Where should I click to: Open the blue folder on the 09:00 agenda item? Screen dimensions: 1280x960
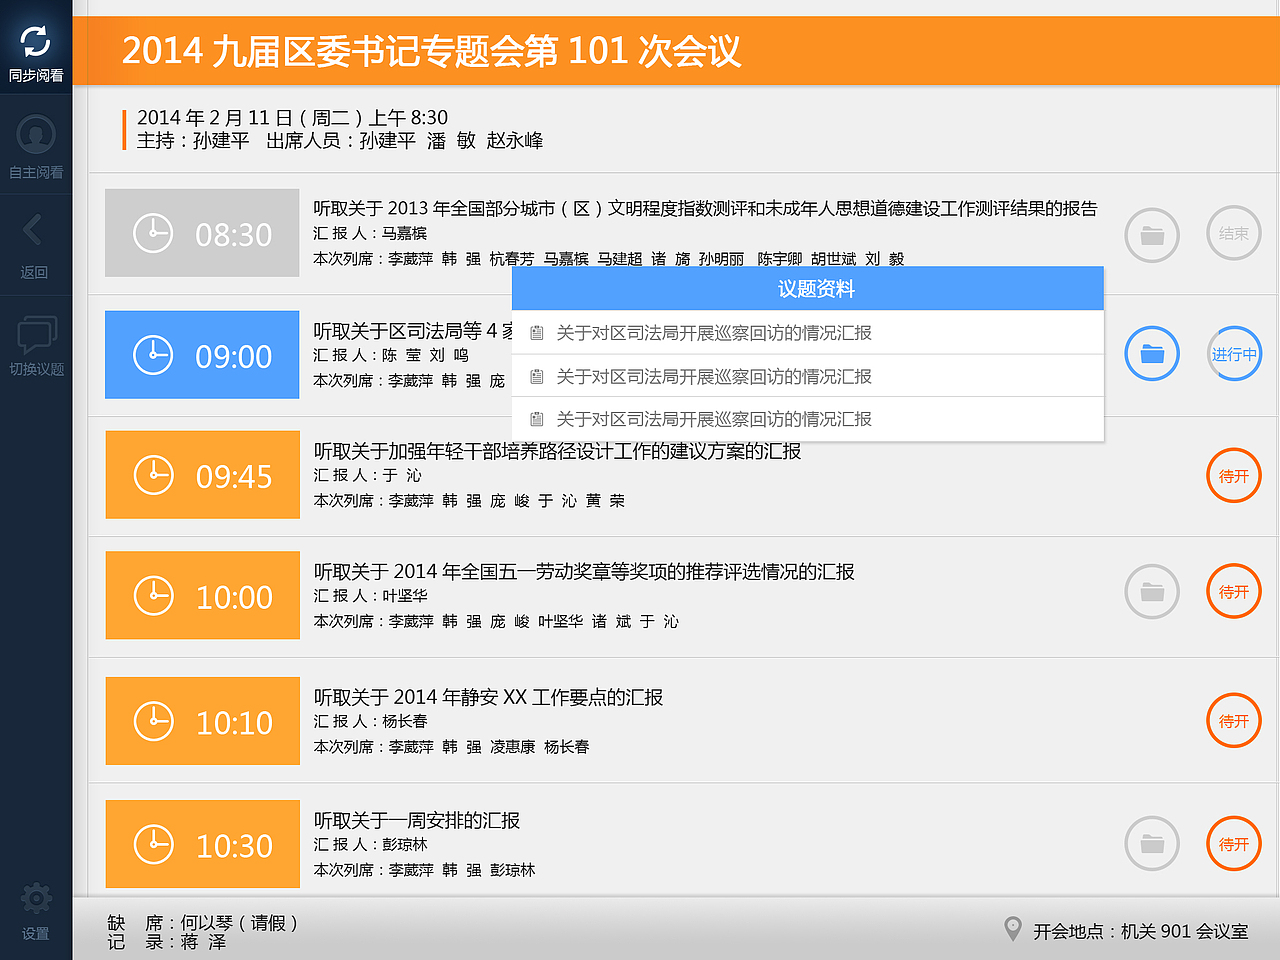tap(1152, 354)
